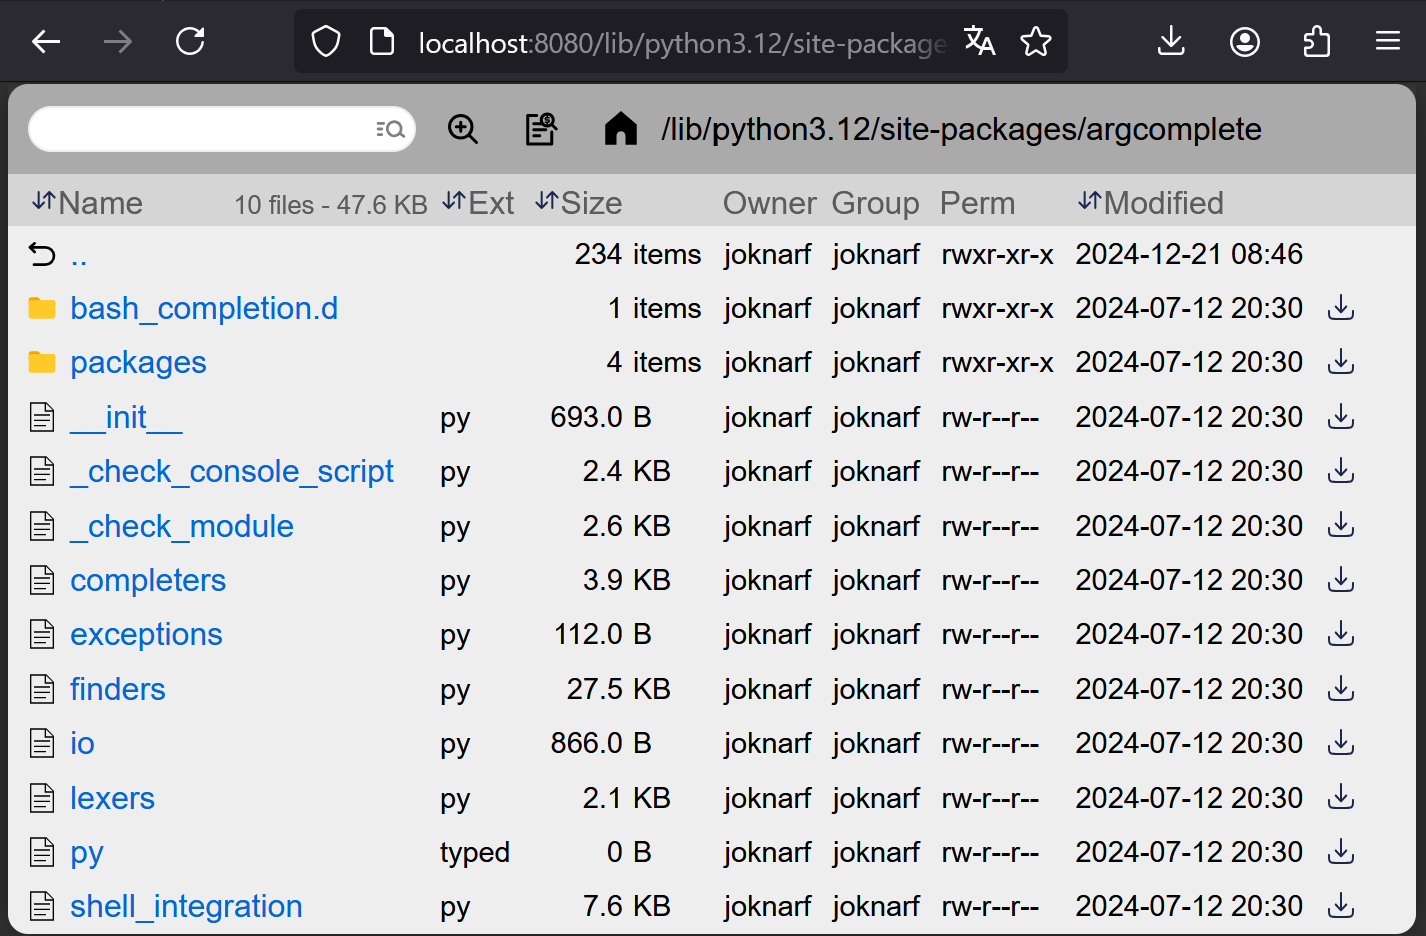The height and width of the screenshot is (936, 1426).
Task: Download the packages folder
Action: [1341, 362]
